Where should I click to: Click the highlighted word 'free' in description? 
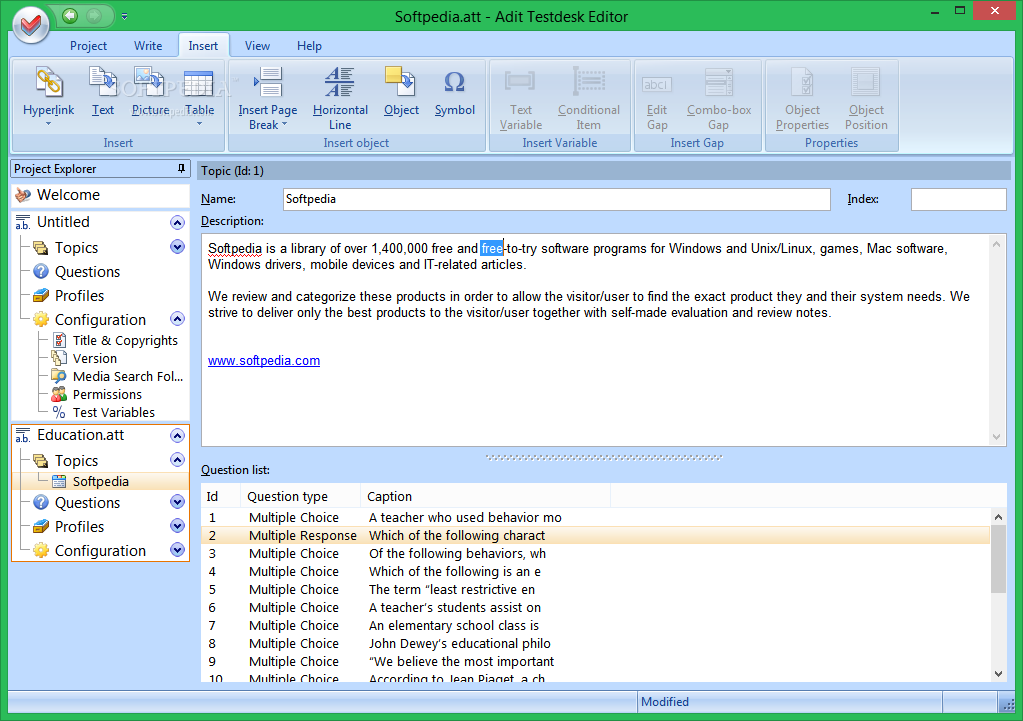coord(491,248)
